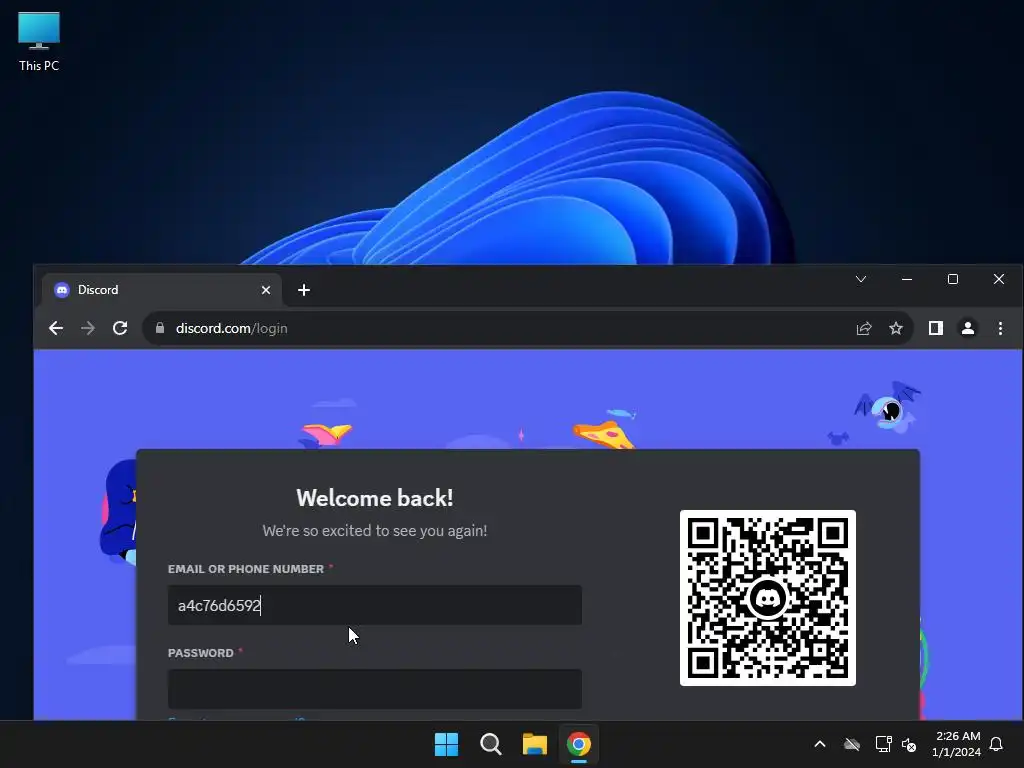Image resolution: width=1024 pixels, height=768 pixels.
Task: Click the Welcome back! heading
Action: coord(375,498)
